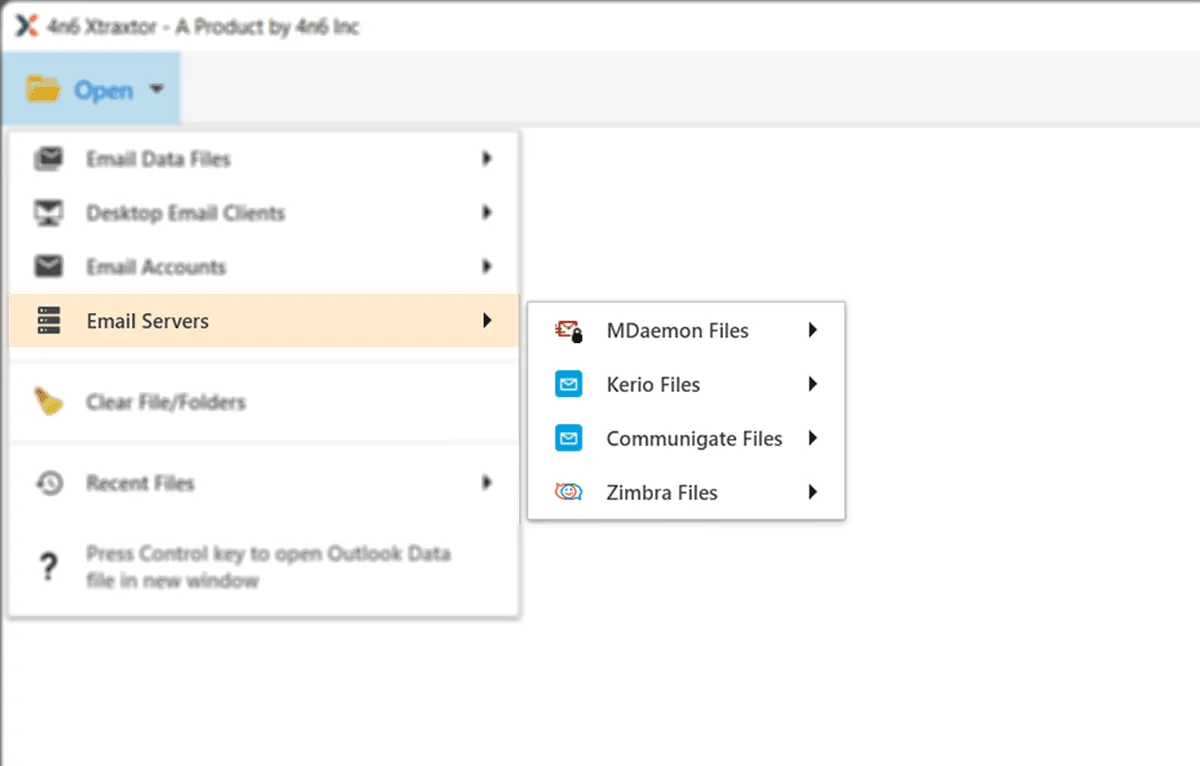The width and height of the screenshot is (1200, 766).
Task: Click the Zimbra Files icon
Action: (568, 493)
